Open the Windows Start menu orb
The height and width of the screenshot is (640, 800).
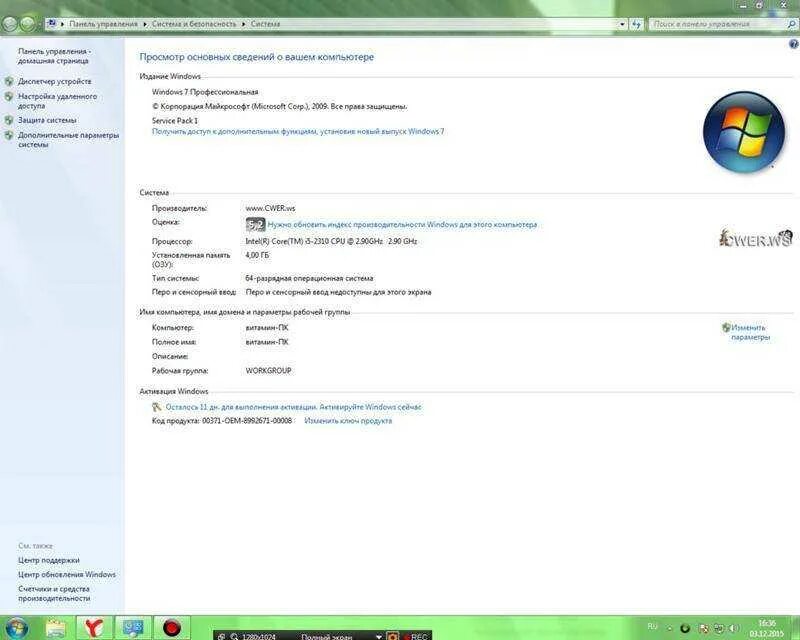click(x=17, y=628)
